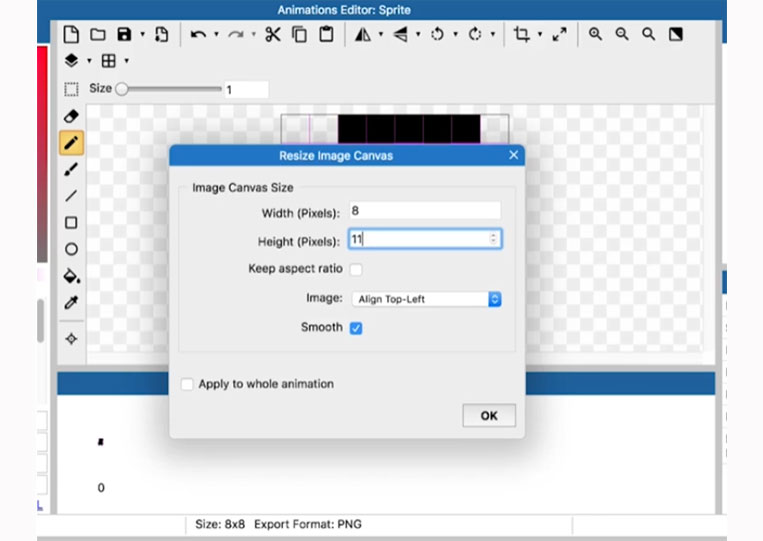The width and height of the screenshot is (763, 541).
Task: Select the Rectangle shape tool
Action: 71,223
